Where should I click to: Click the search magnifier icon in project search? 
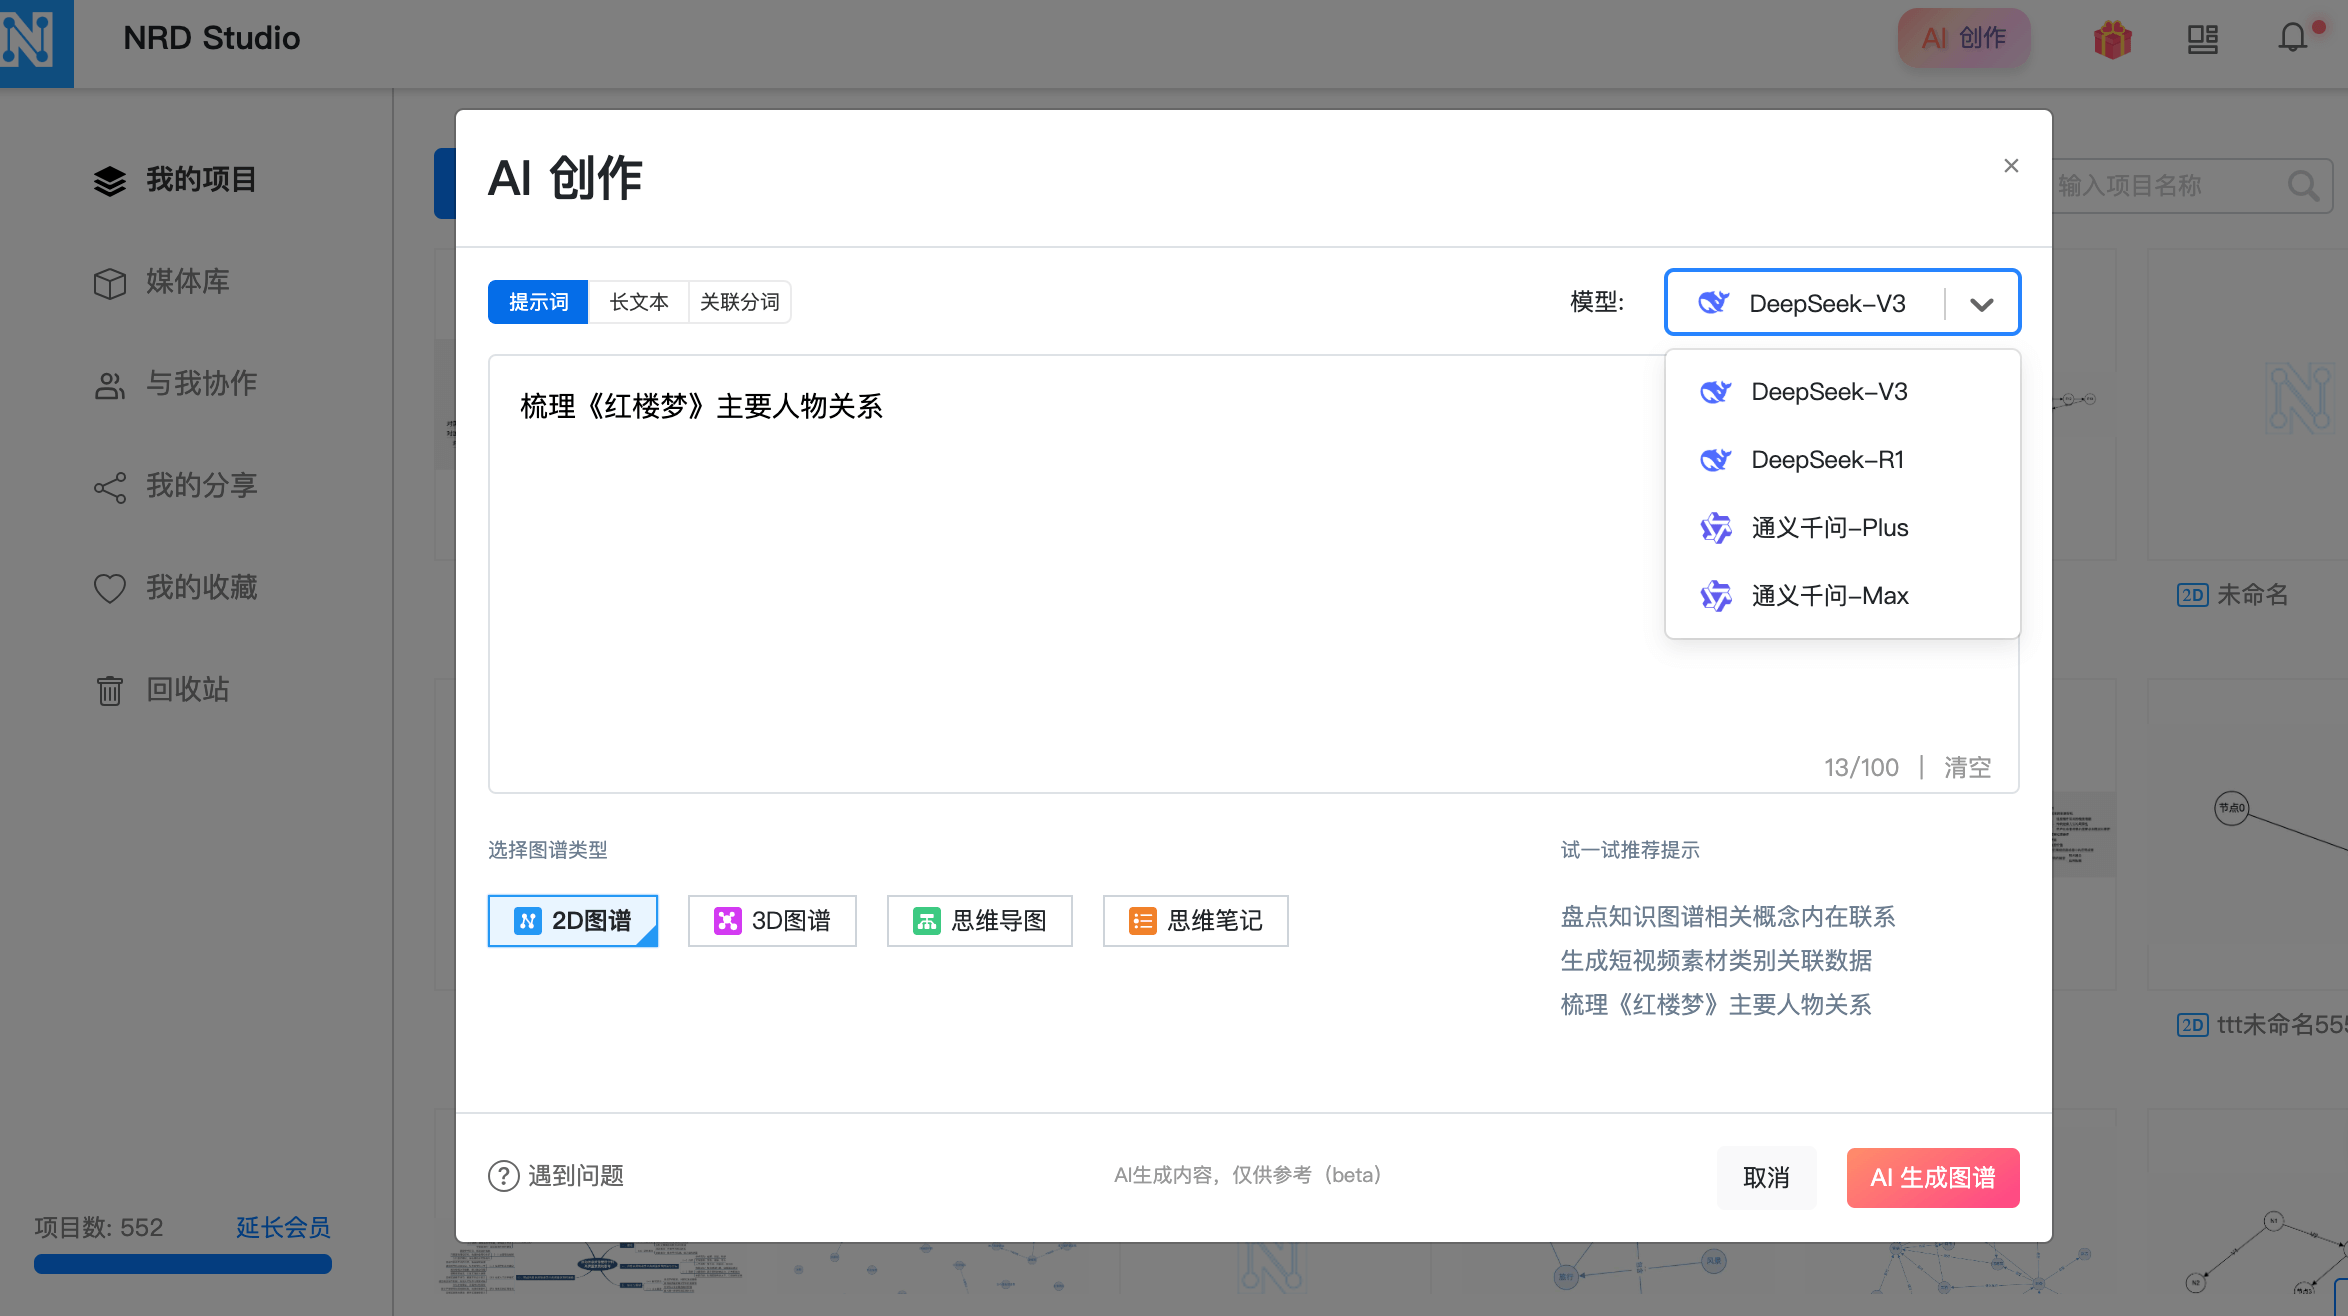tap(2303, 186)
